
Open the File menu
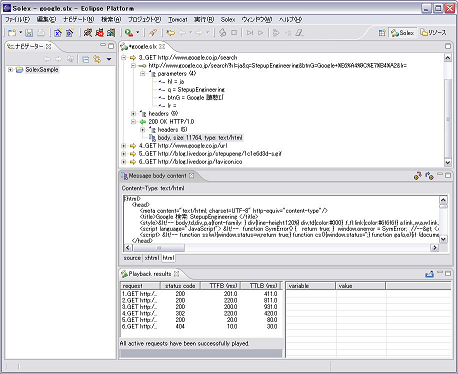(17, 20)
